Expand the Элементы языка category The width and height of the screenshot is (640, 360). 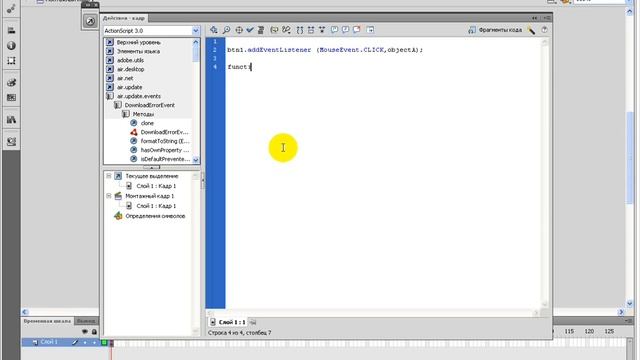point(110,51)
